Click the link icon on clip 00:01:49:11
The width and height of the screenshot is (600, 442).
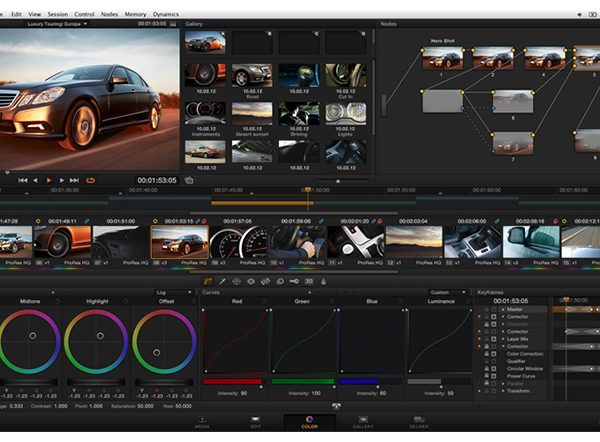(87, 221)
